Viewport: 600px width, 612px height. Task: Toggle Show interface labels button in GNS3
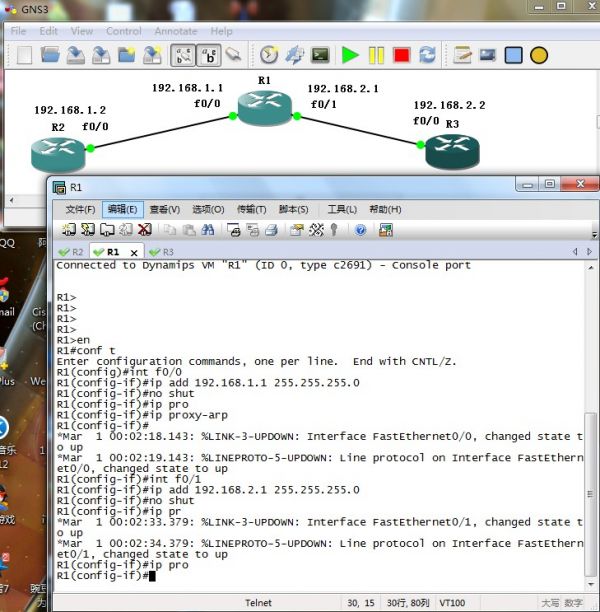pyautogui.click(x=183, y=55)
